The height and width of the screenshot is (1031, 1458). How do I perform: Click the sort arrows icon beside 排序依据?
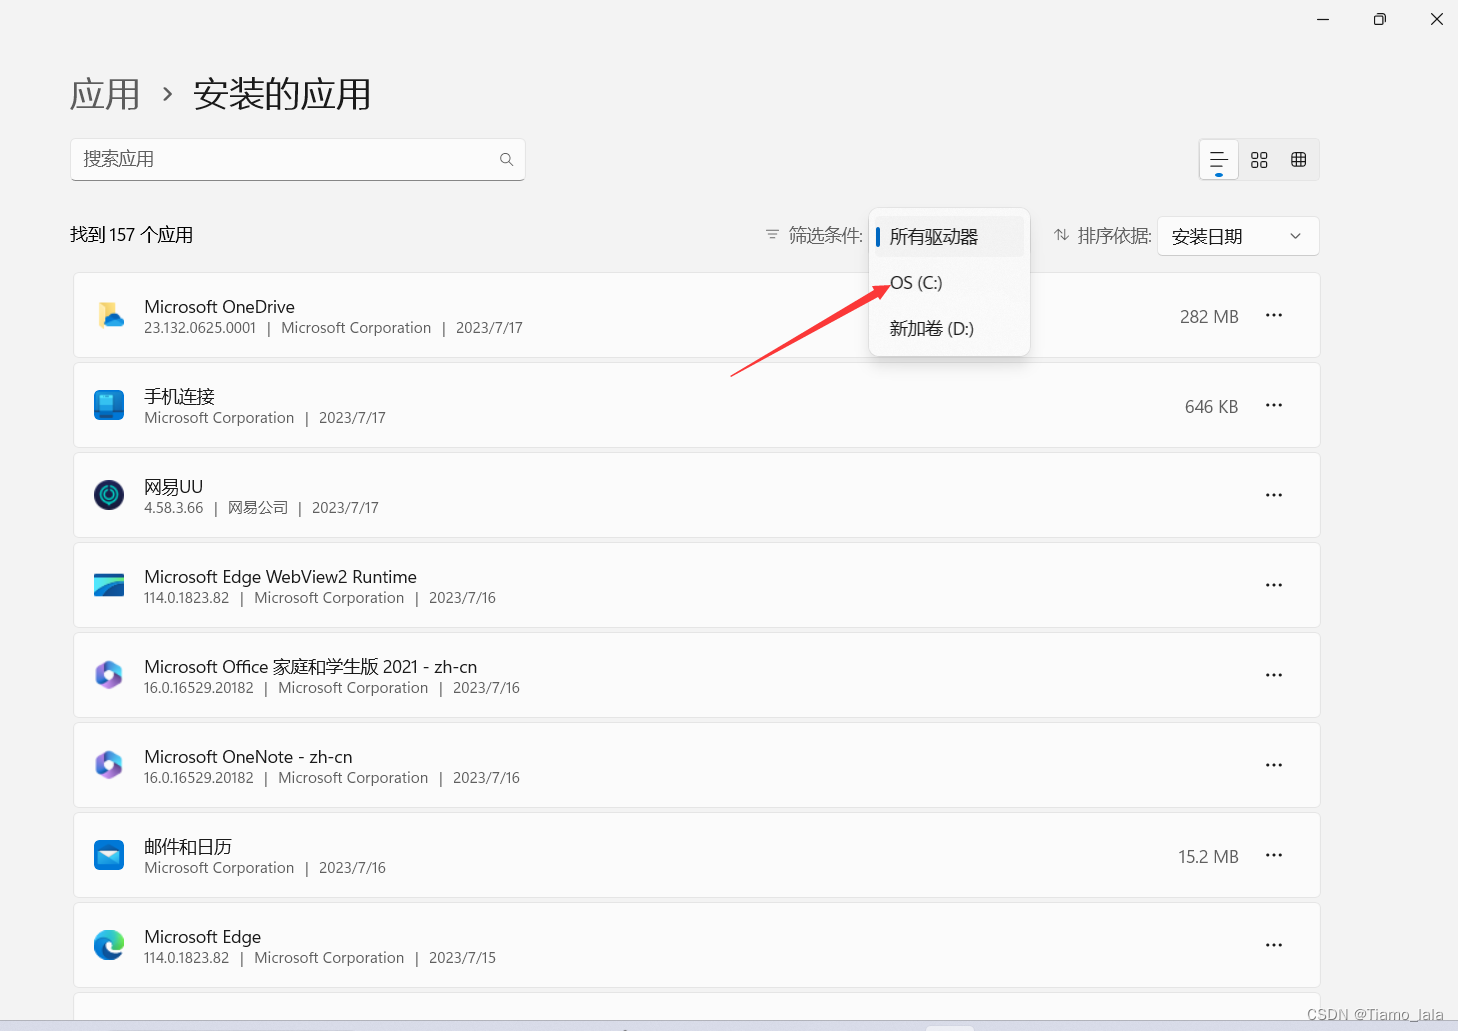pos(1061,235)
